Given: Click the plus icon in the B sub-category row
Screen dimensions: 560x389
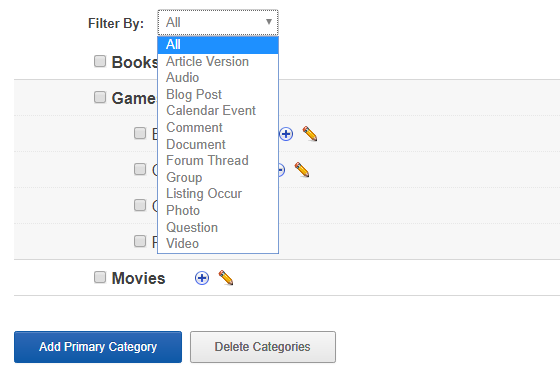Looking at the screenshot, I should tap(286, 134).
